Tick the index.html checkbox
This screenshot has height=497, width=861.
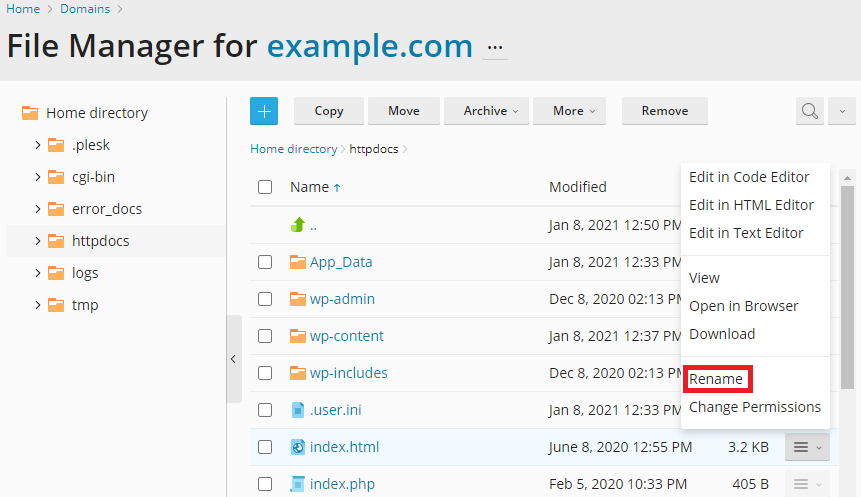pyautogui.click(x=265, y=447)
